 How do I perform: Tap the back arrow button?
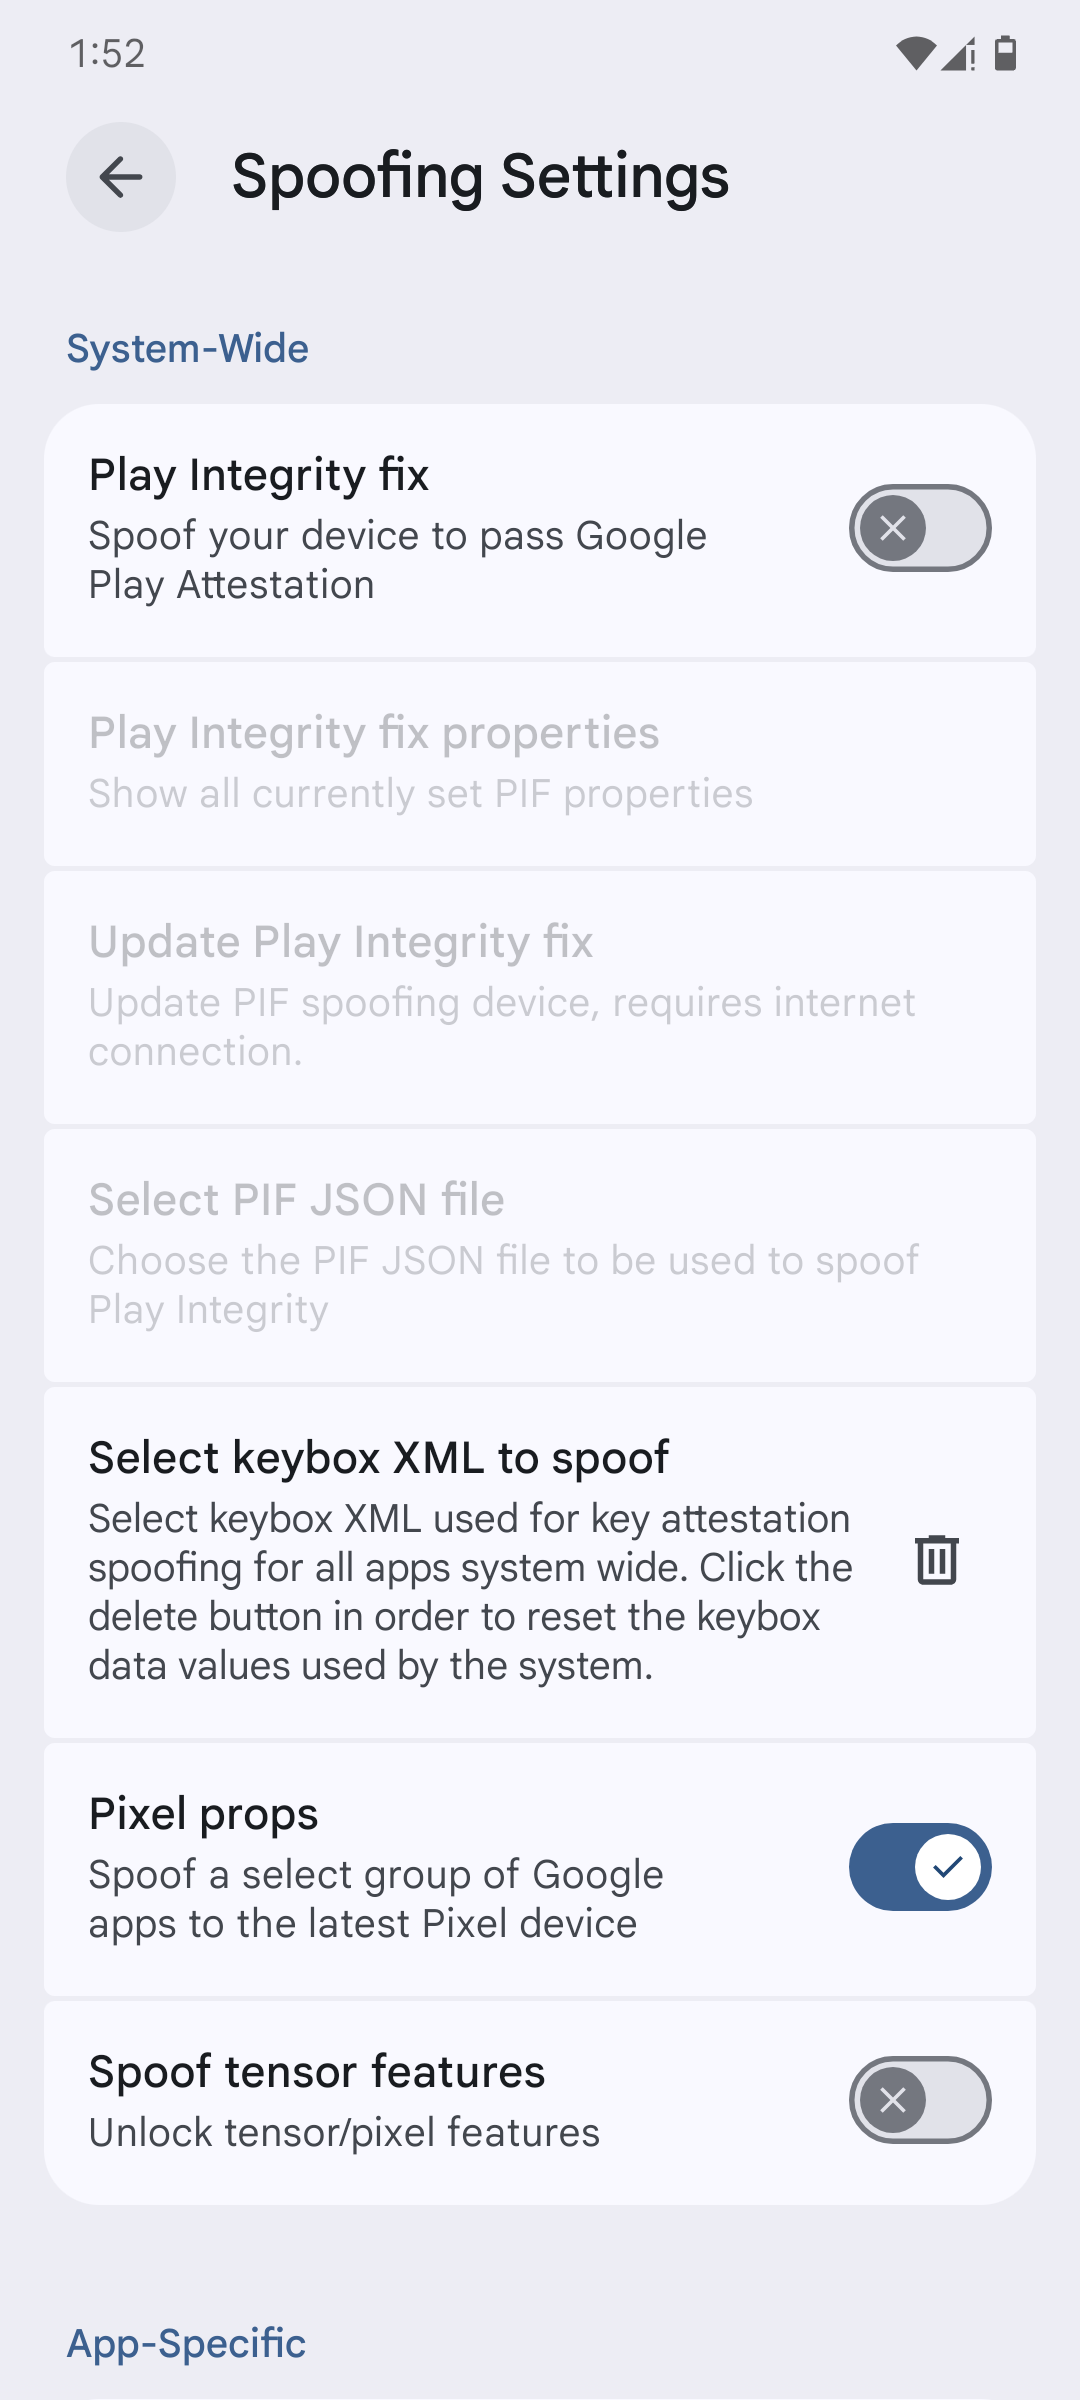pos(121,177)
